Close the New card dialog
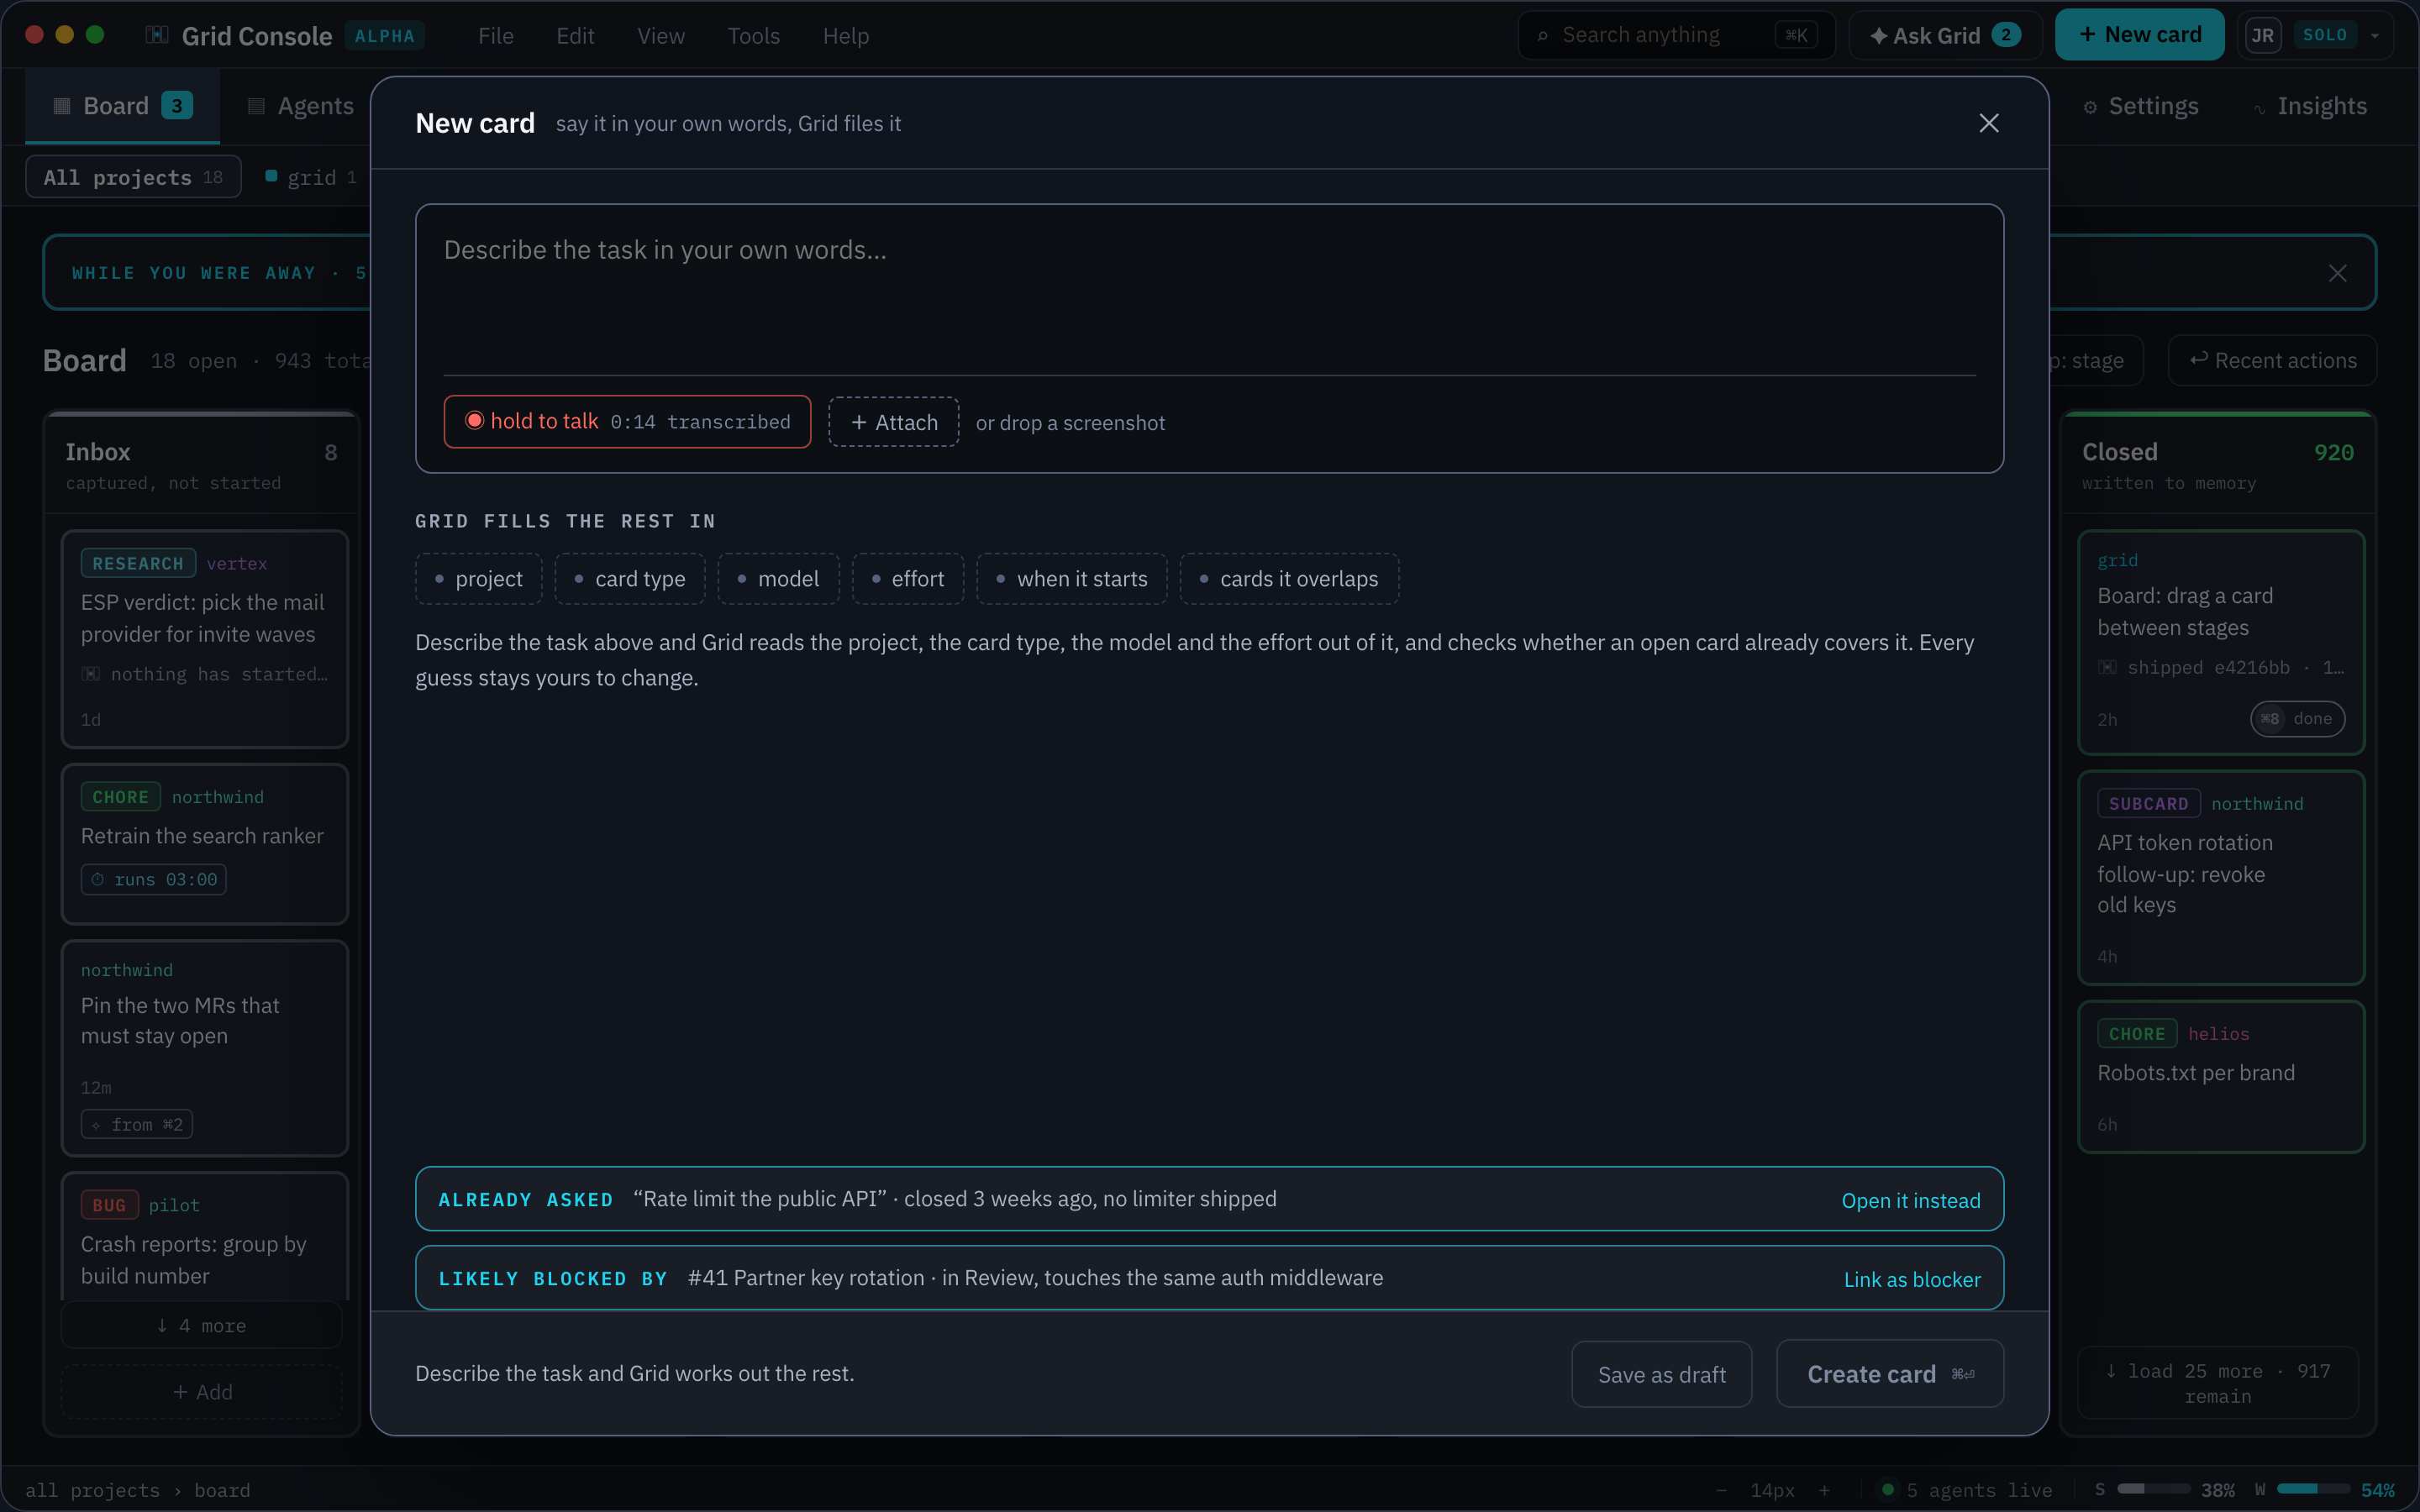Screen dimensions: 2420x1512 pos(1988,123)
